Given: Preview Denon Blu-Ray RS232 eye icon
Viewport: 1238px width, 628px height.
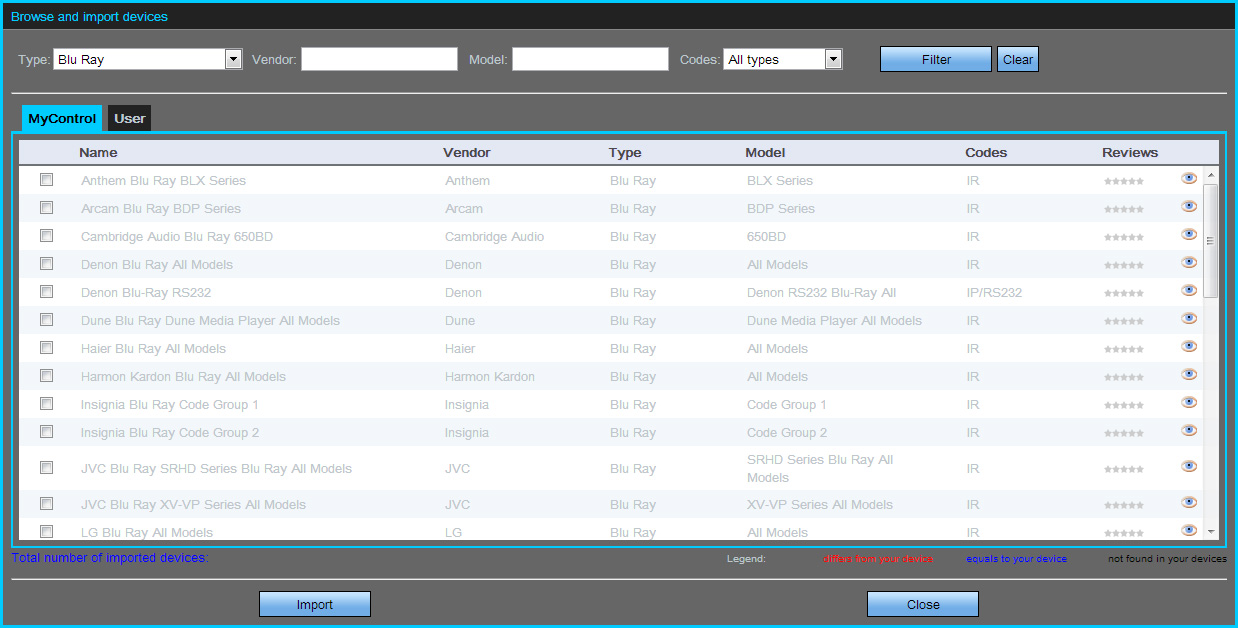Looking at the screenshot, I should click(x=1189, y=290).
